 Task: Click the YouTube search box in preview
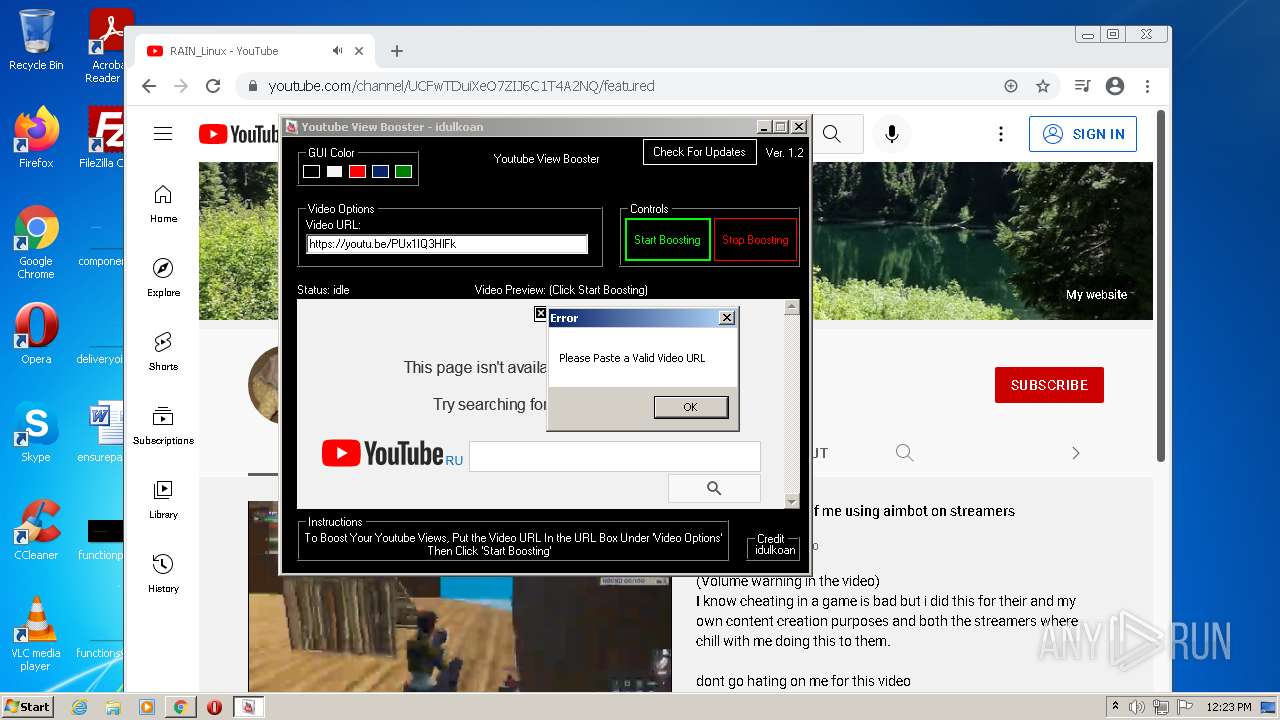pyautogui.click(x=614, y=456)
